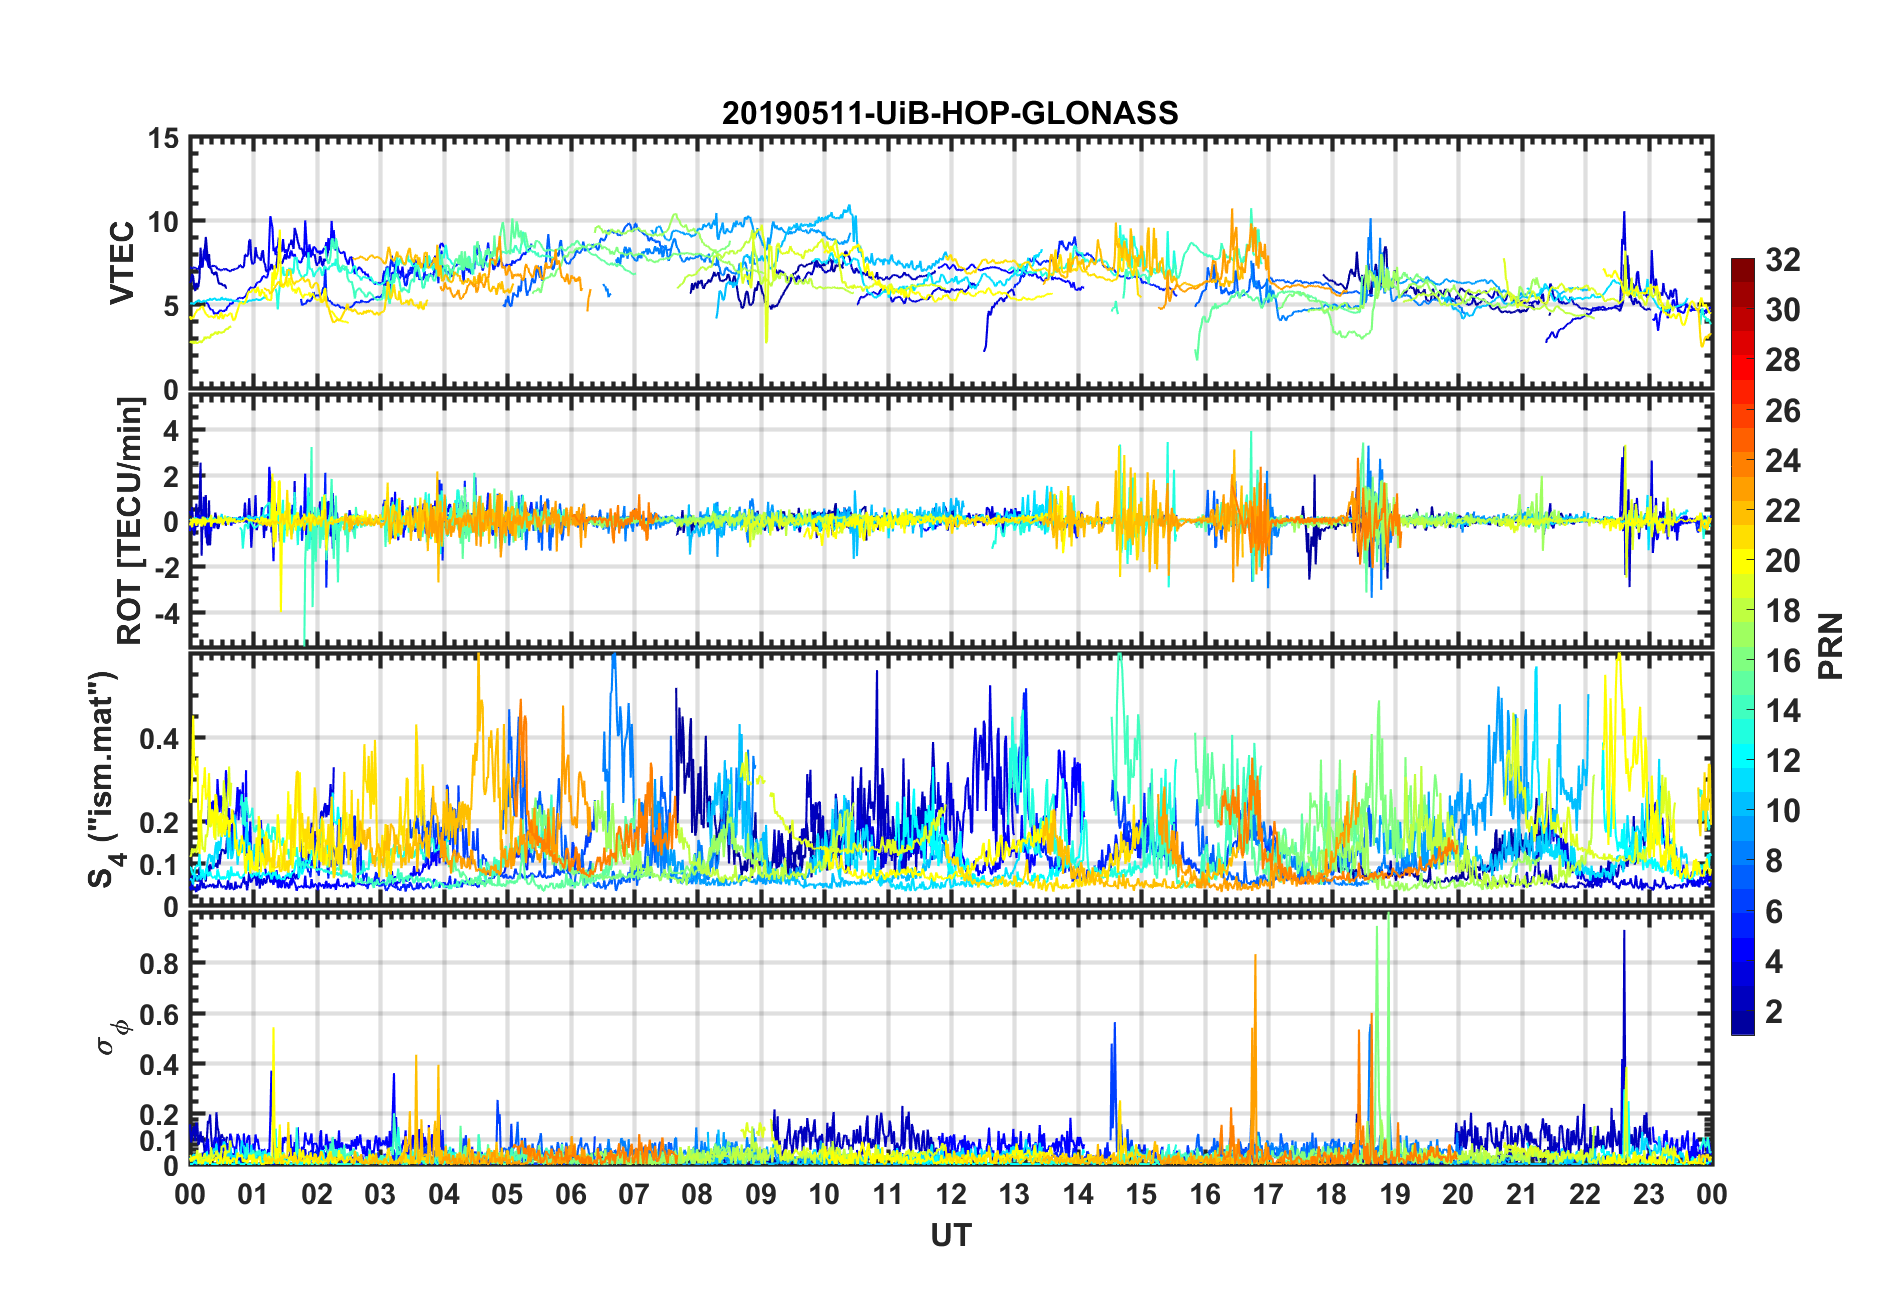Click the PRN colorbar label
Viewport: 1902px width, 1292px height.
1831,646
